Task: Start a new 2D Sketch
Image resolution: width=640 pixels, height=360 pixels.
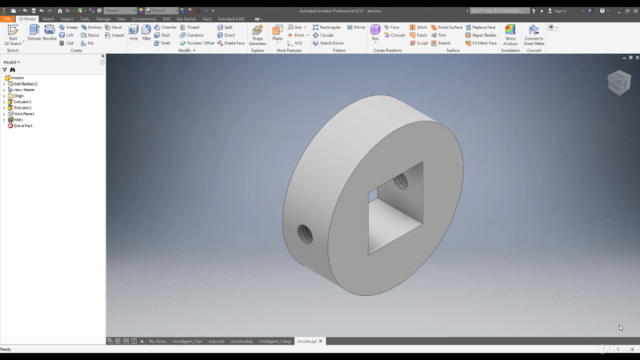Action: tap(13, 35)
